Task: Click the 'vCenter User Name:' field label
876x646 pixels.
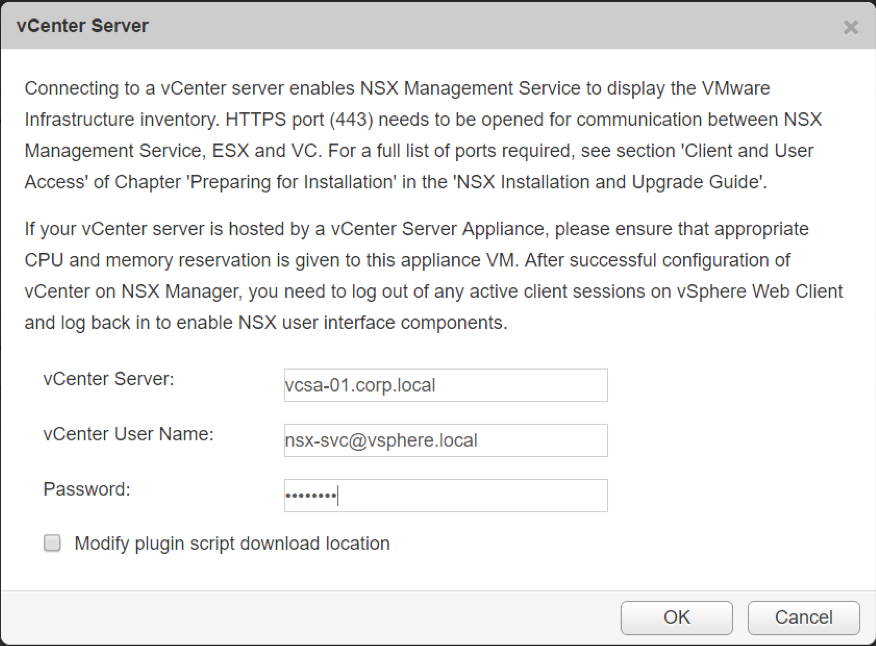Action: (128, 434)
